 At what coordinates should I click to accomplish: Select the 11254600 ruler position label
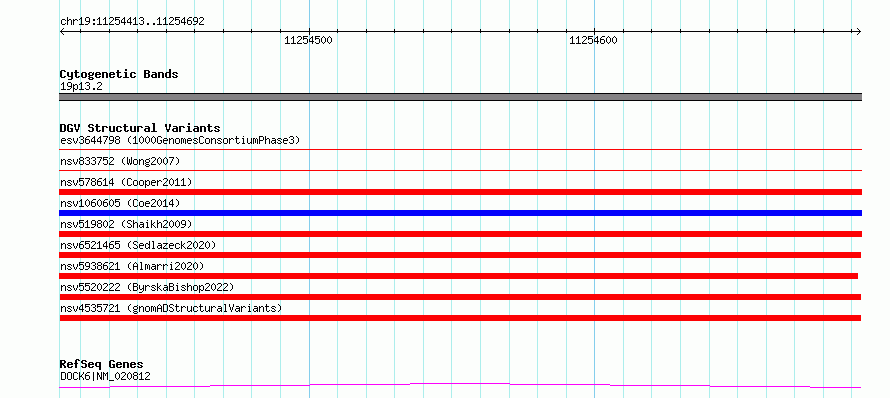[x=593, y=40]
